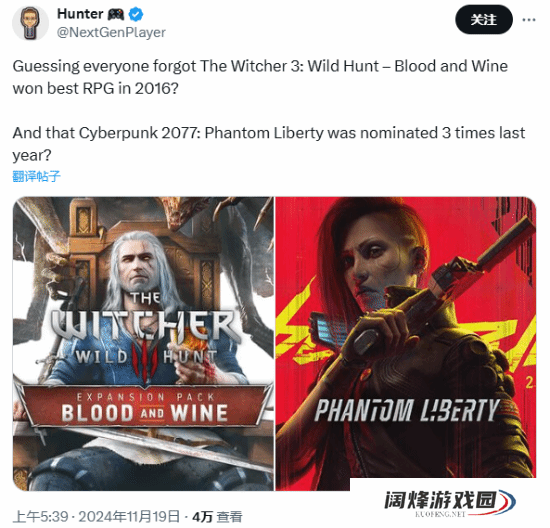Click the tweet text about Cyberpunk 2077
The image size is (550, 528).
tap(269, 144)
